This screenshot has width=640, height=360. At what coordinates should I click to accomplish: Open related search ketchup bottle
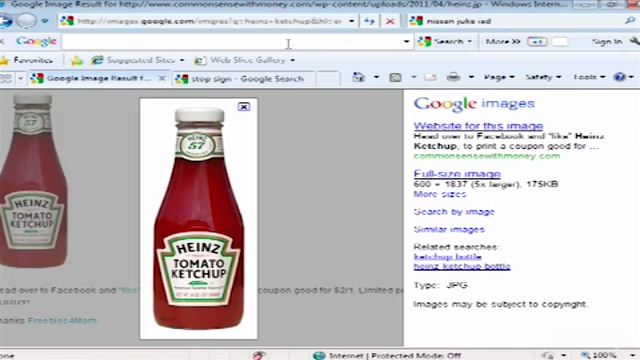447,257
